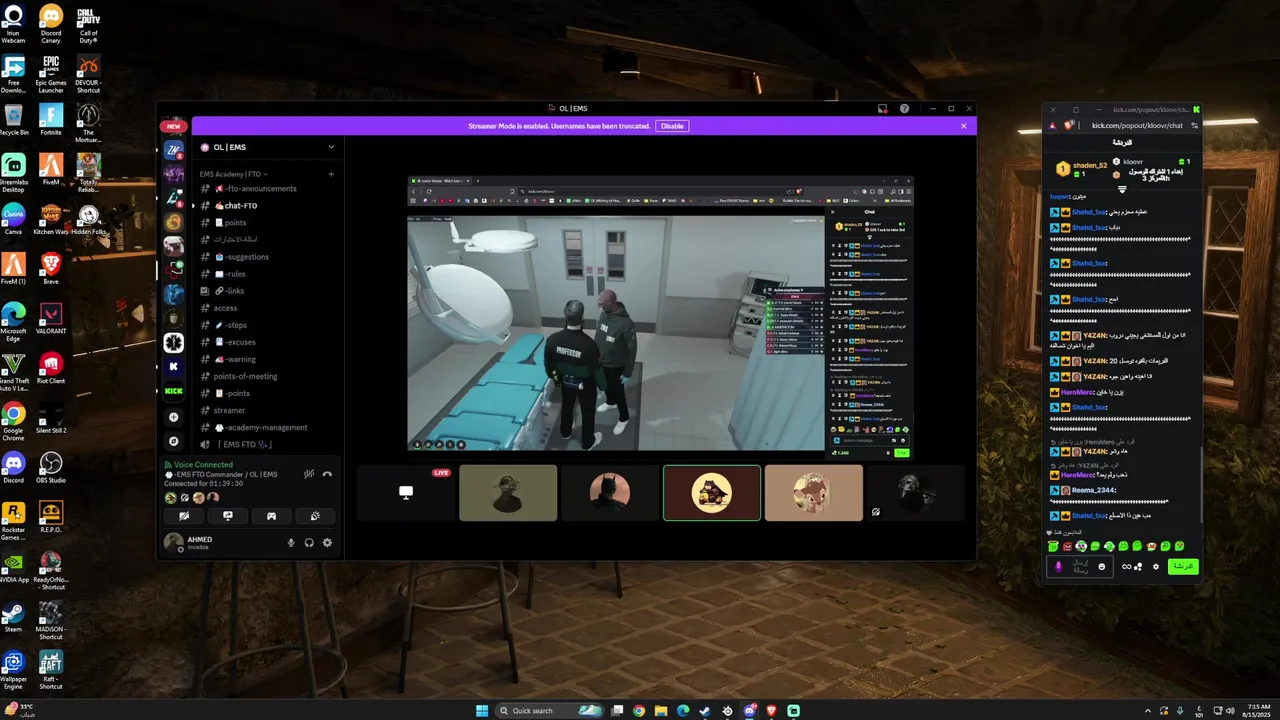Select the deer avatar participant tile

coord(814,492)
